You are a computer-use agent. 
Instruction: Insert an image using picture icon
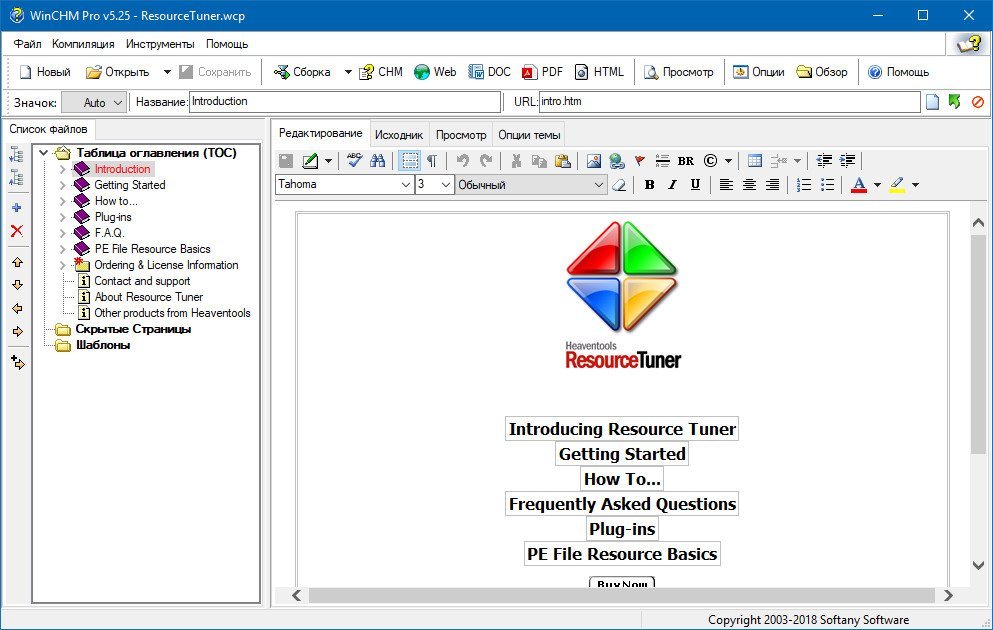593,161
